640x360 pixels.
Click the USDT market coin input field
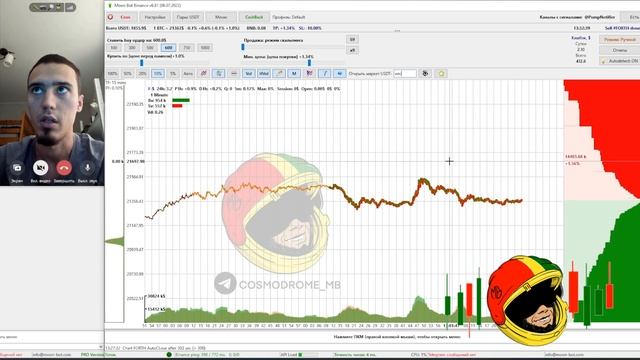pyautogui.click(x=405, y=73)
